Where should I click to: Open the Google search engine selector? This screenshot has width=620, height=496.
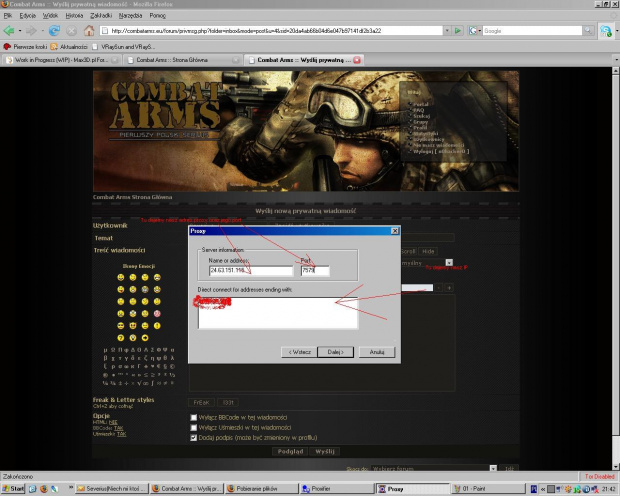coord(474,30)
